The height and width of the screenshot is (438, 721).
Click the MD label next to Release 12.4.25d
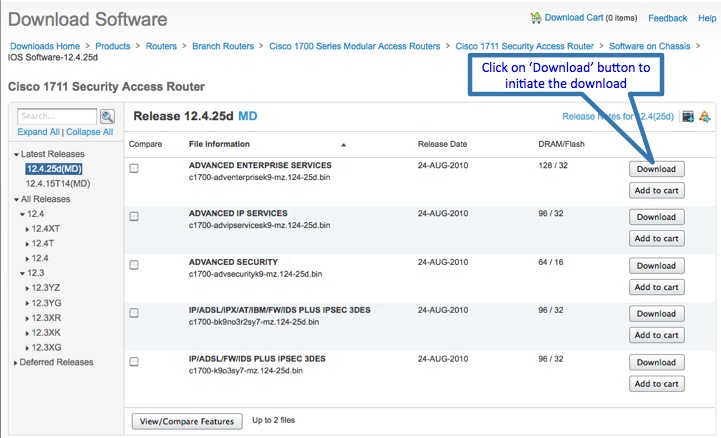click(247, 116)
